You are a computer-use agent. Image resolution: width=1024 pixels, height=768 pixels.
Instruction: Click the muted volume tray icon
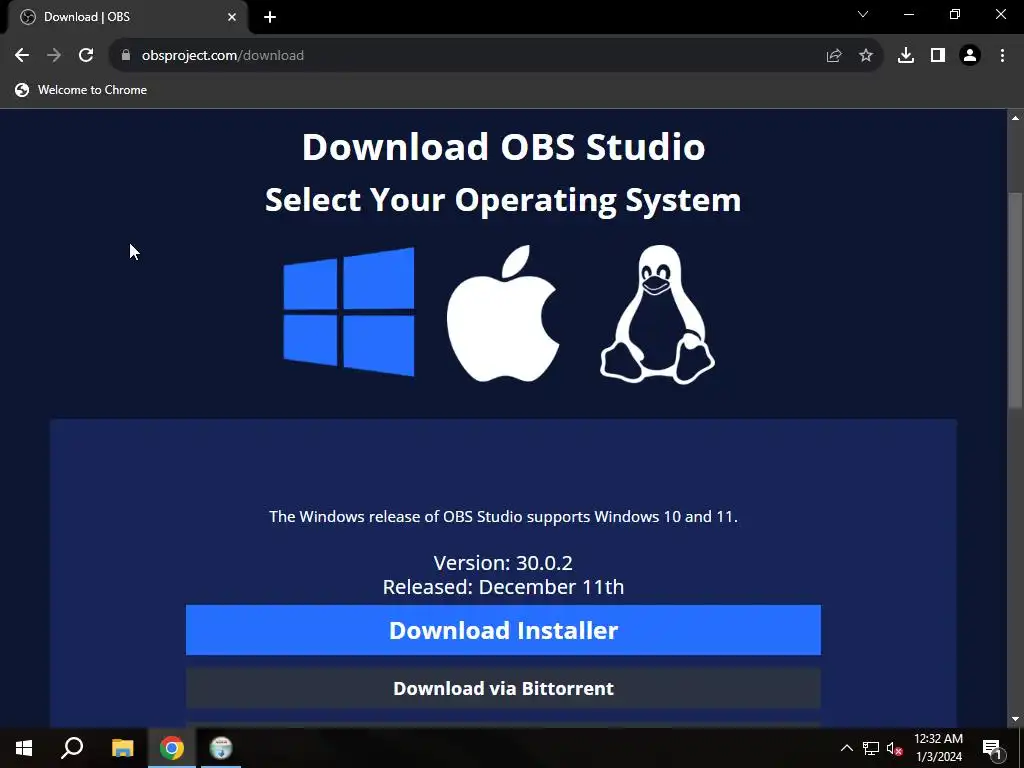895,748
